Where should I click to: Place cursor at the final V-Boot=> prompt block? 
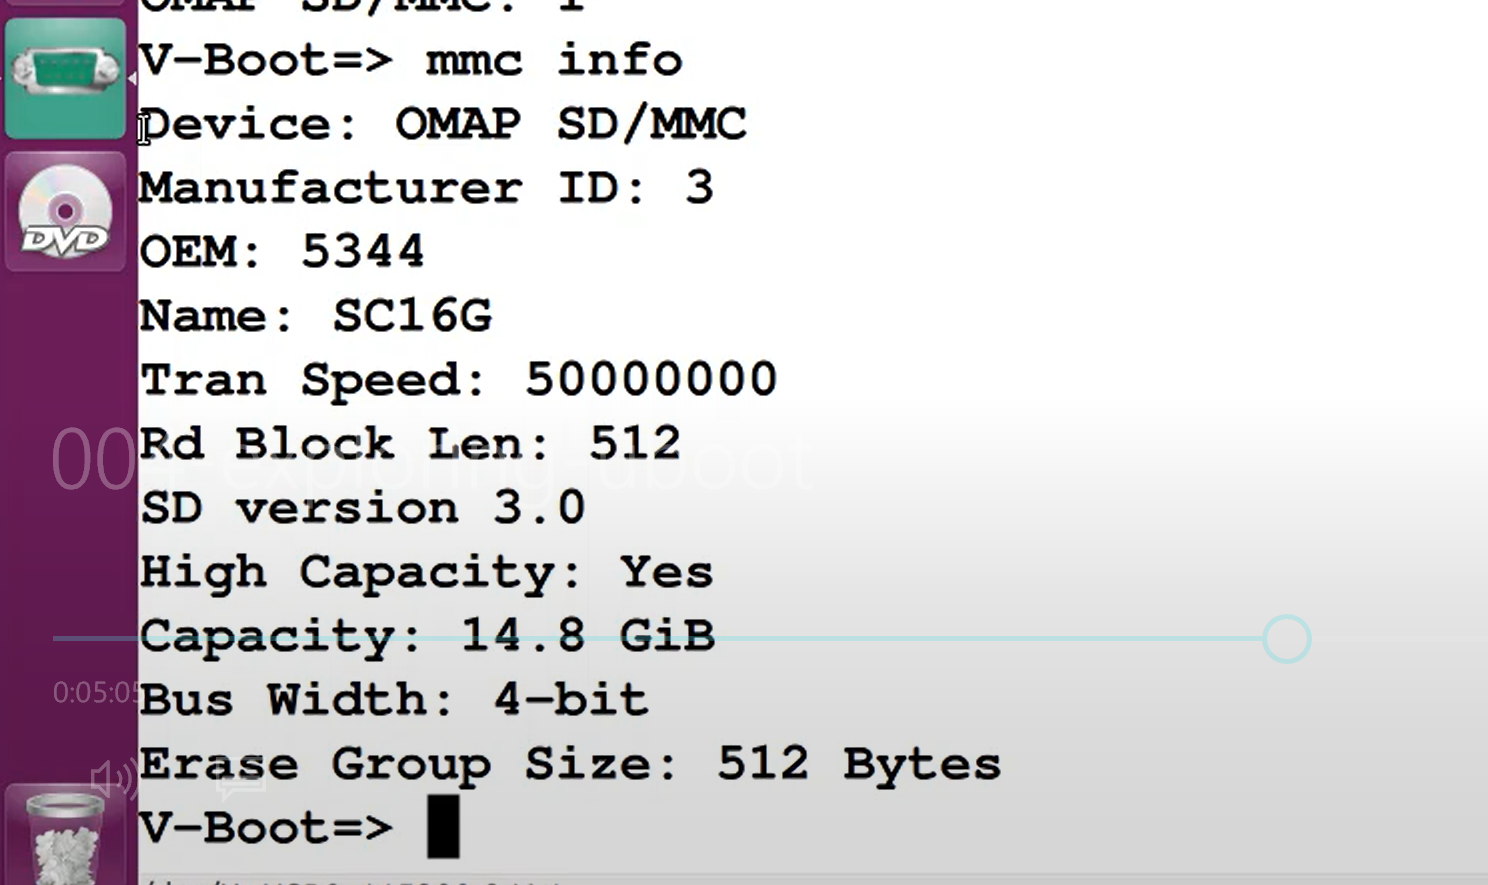point(443,827)
